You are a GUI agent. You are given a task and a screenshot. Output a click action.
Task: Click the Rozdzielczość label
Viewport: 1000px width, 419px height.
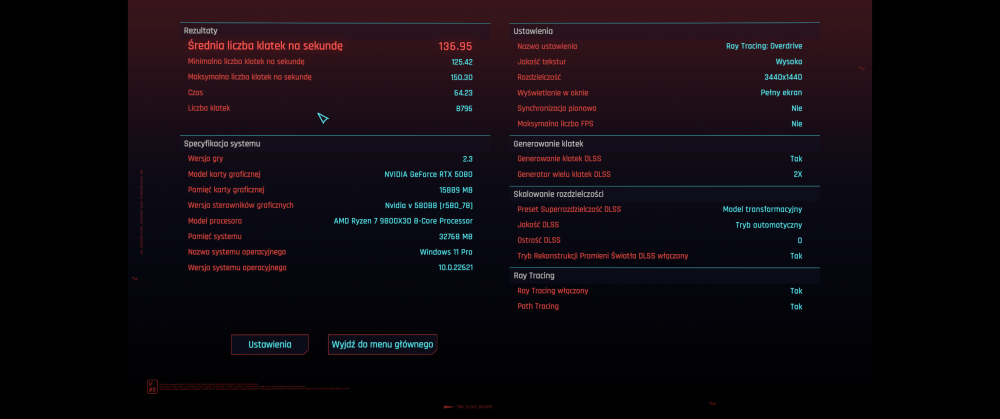click(539, 77)
